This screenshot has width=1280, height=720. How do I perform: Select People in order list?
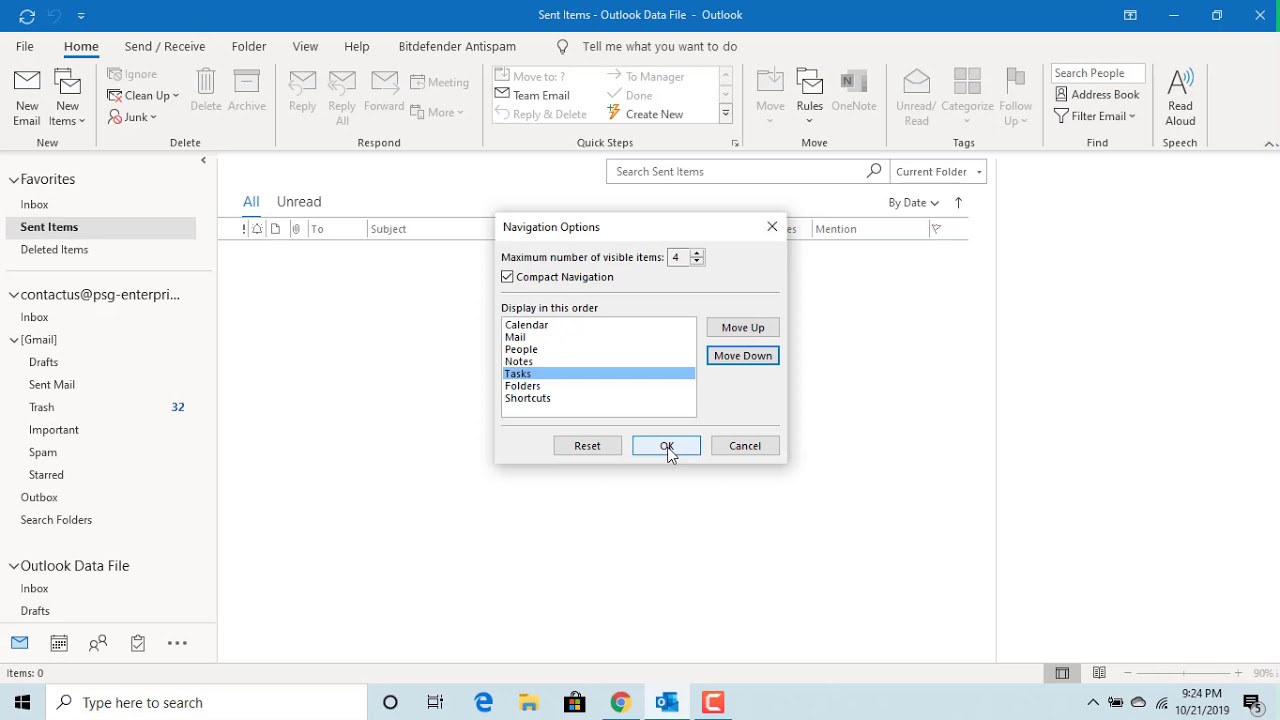click(x=598, y=349)
